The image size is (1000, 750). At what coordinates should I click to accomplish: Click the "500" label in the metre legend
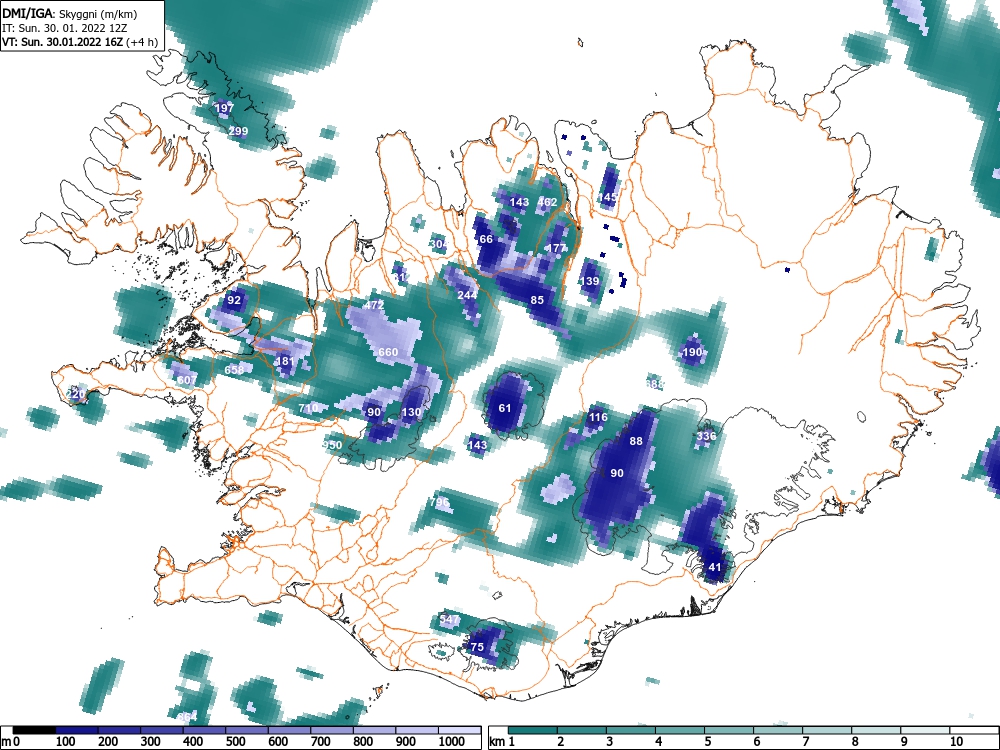(x=235, y=742)
